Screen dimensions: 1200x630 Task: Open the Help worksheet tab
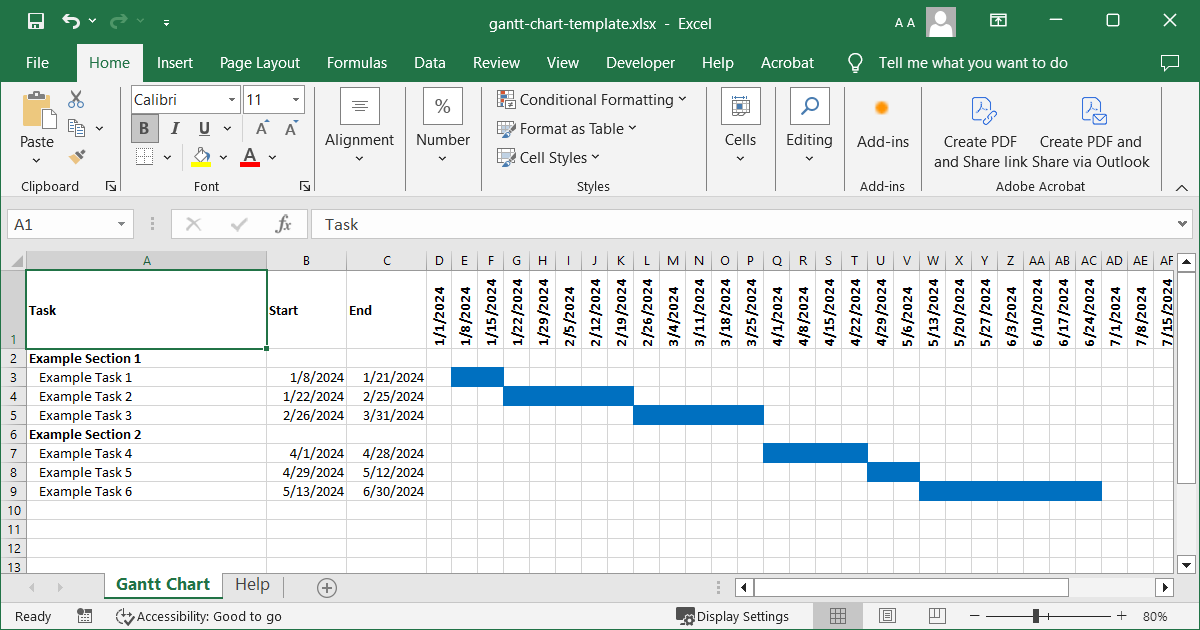point(253,584)
